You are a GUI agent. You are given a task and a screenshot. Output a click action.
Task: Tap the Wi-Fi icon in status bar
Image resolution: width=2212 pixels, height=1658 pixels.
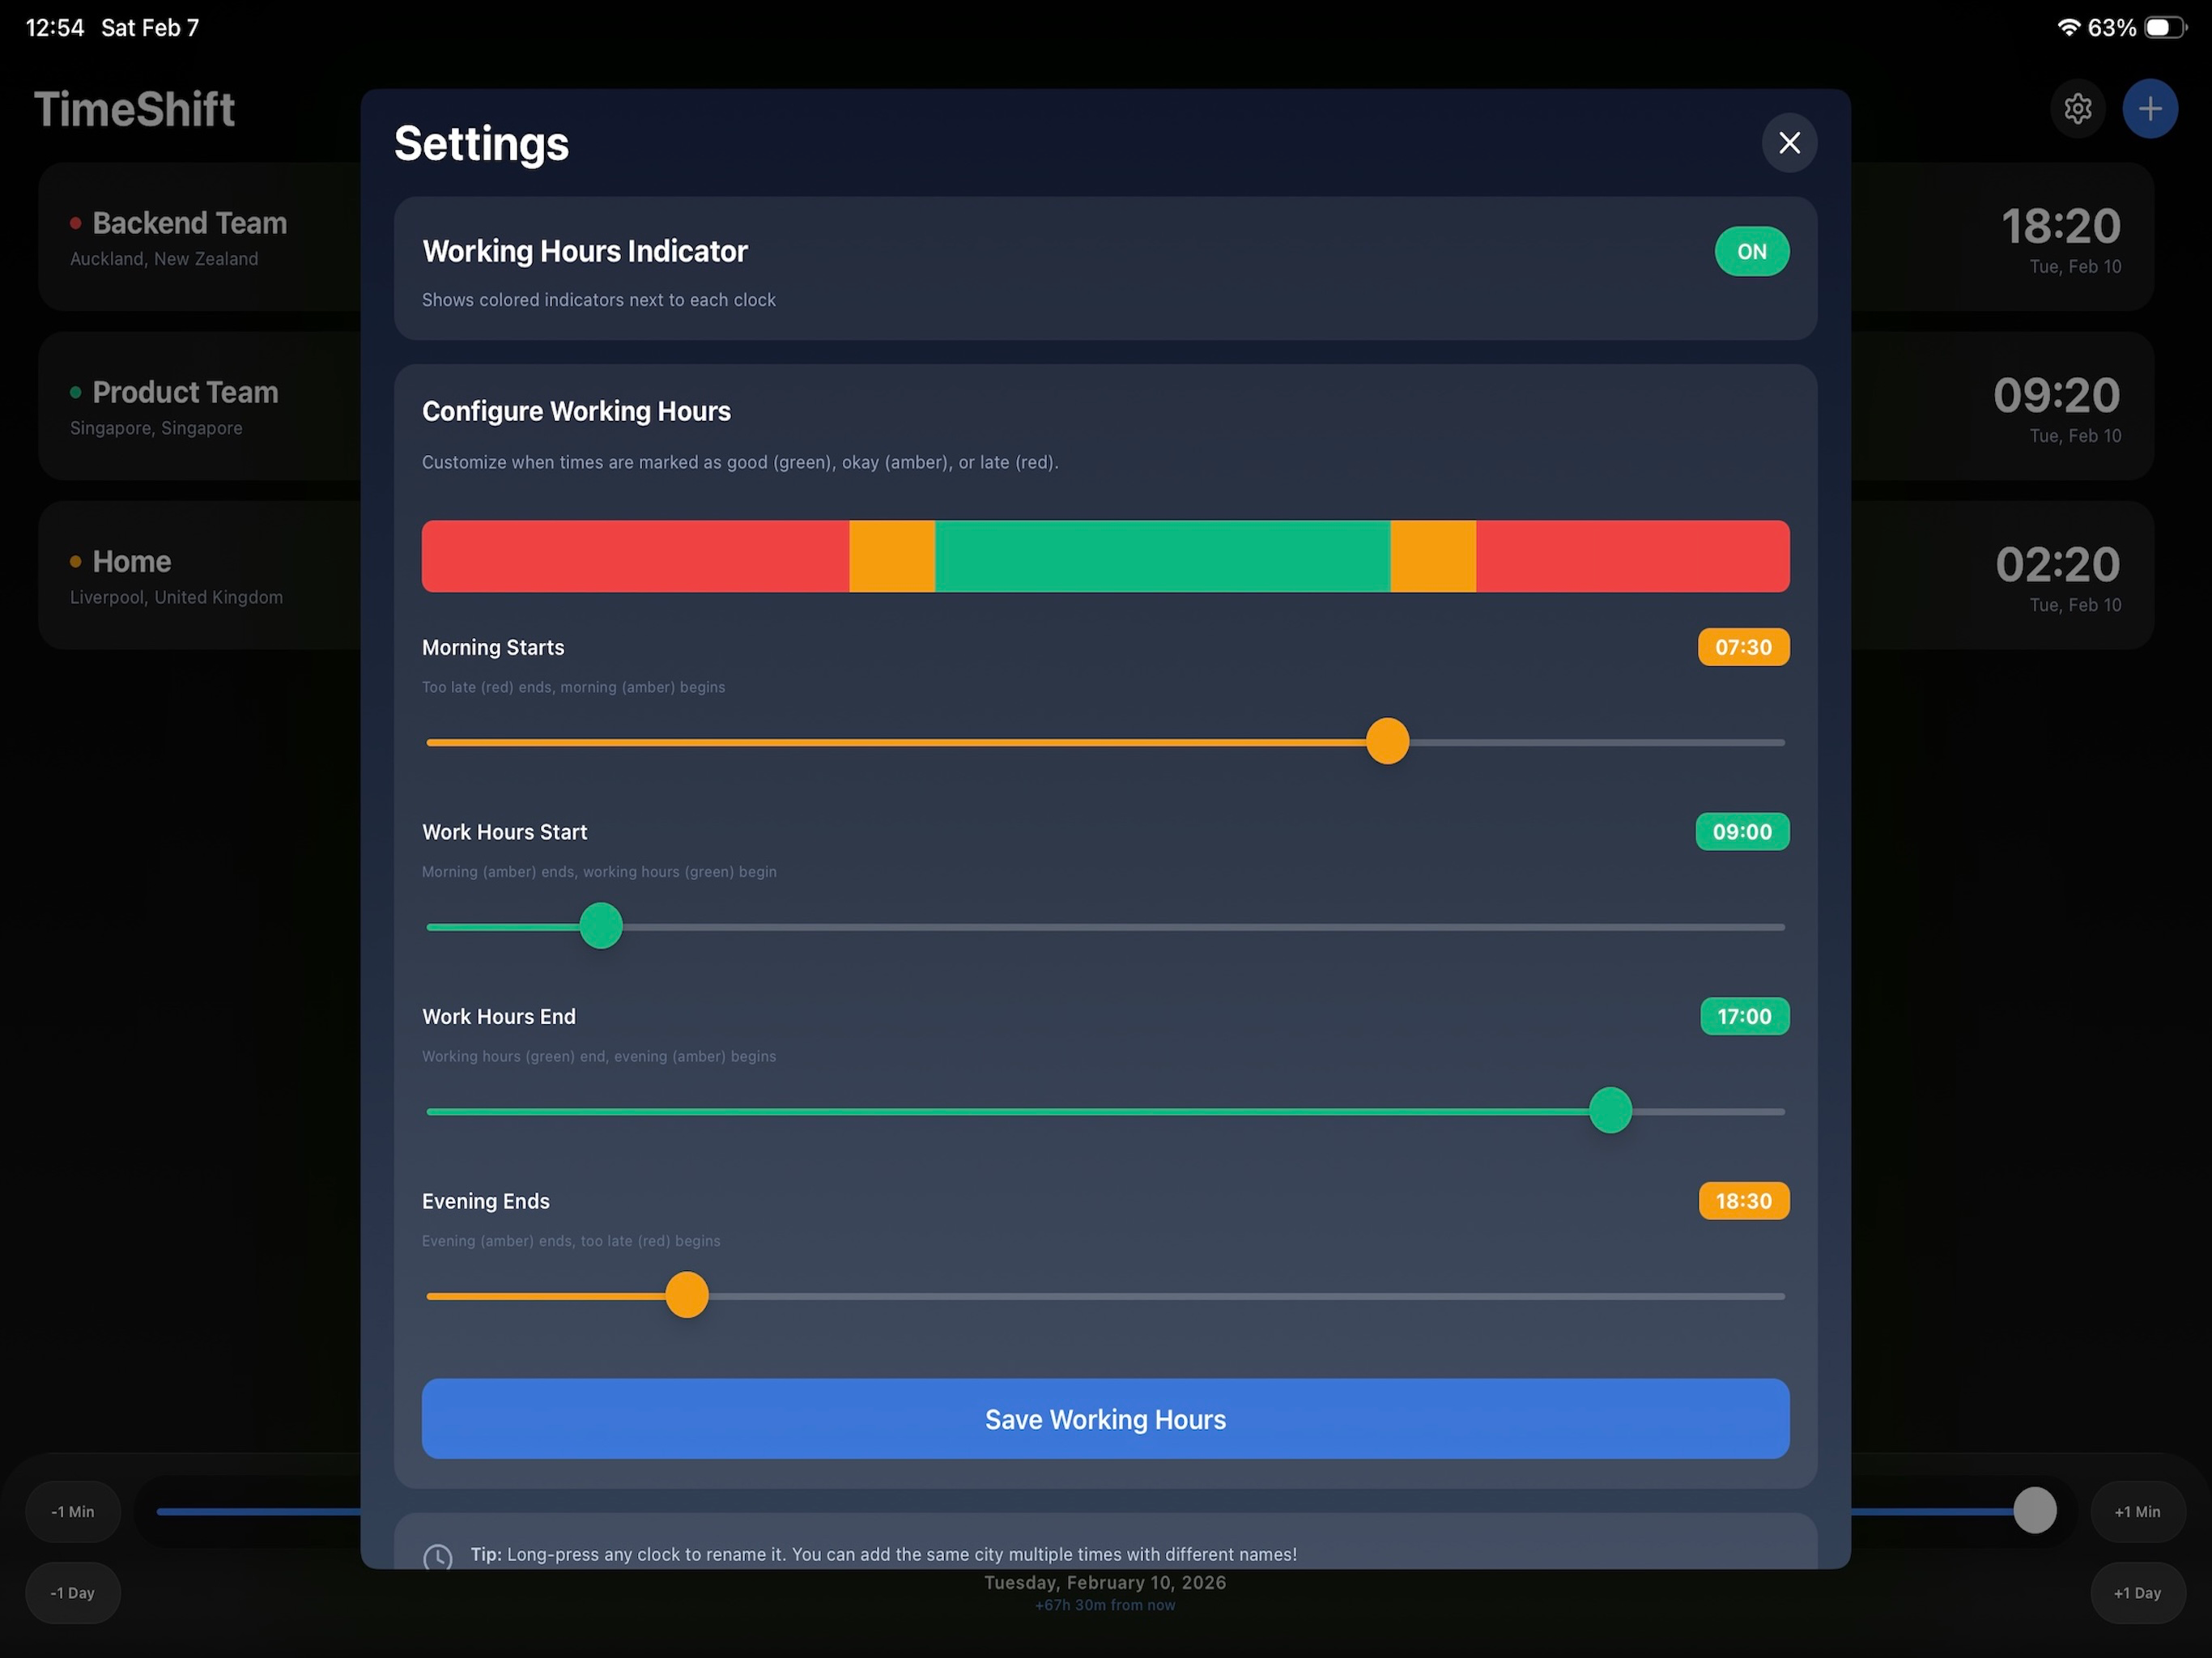(x=2069, y=28)
